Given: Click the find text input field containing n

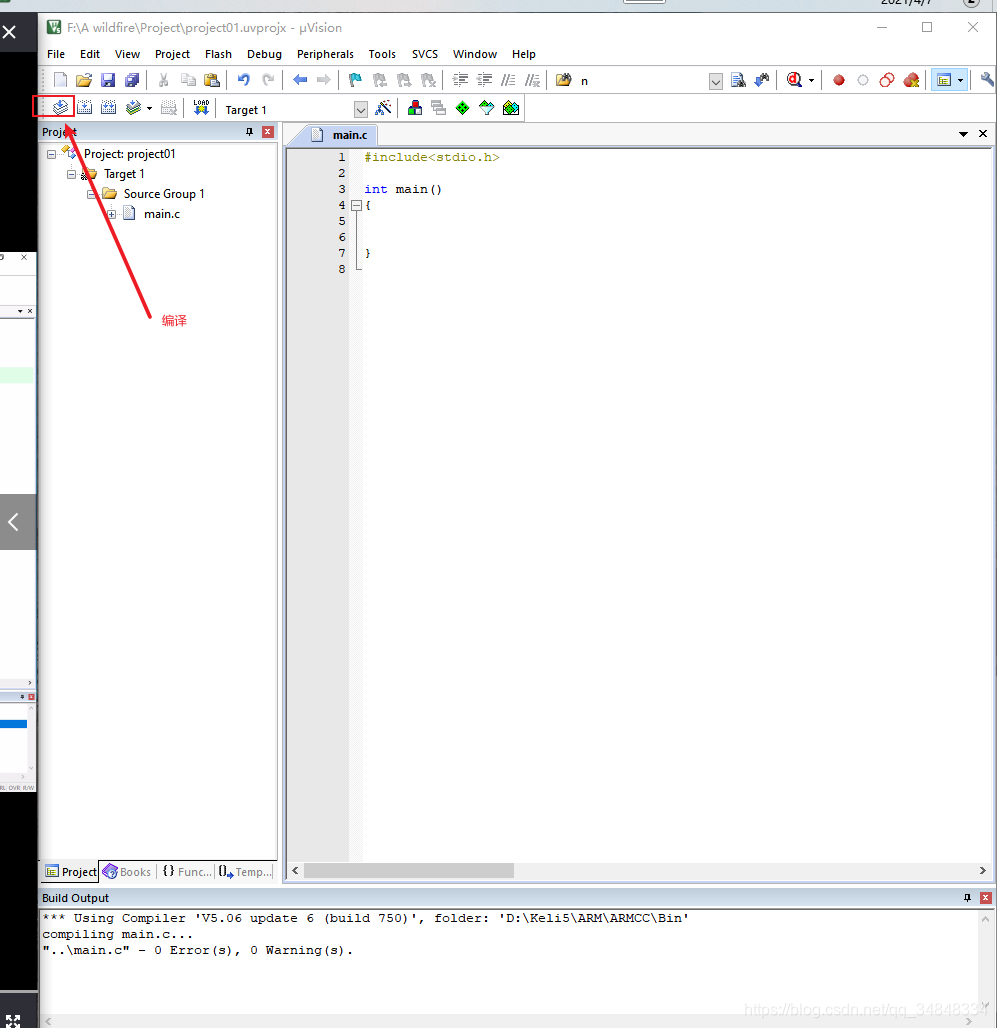Looking at the screenshot, I should (x=642, y=81).
